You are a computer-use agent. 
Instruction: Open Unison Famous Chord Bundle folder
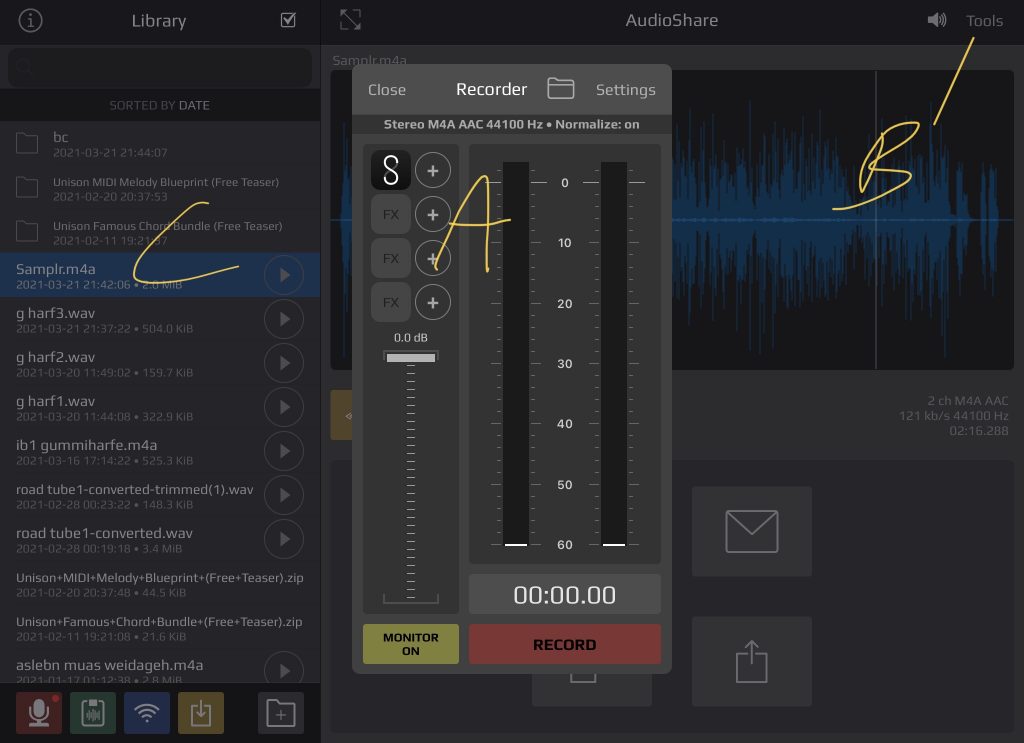pos(160,232)
